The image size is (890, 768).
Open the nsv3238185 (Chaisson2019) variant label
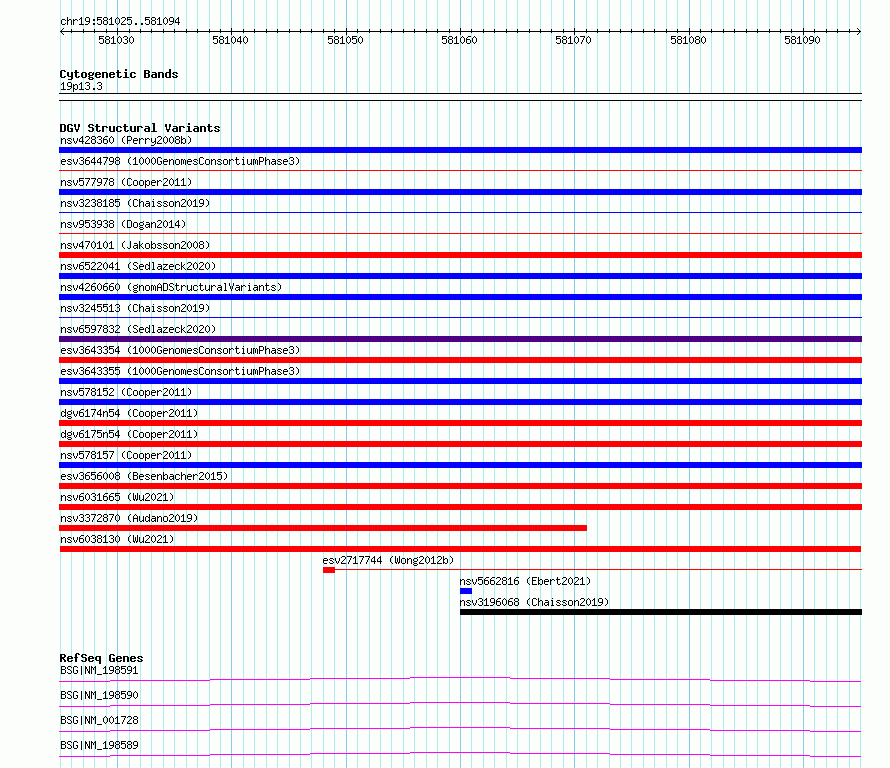click(135, 203)
